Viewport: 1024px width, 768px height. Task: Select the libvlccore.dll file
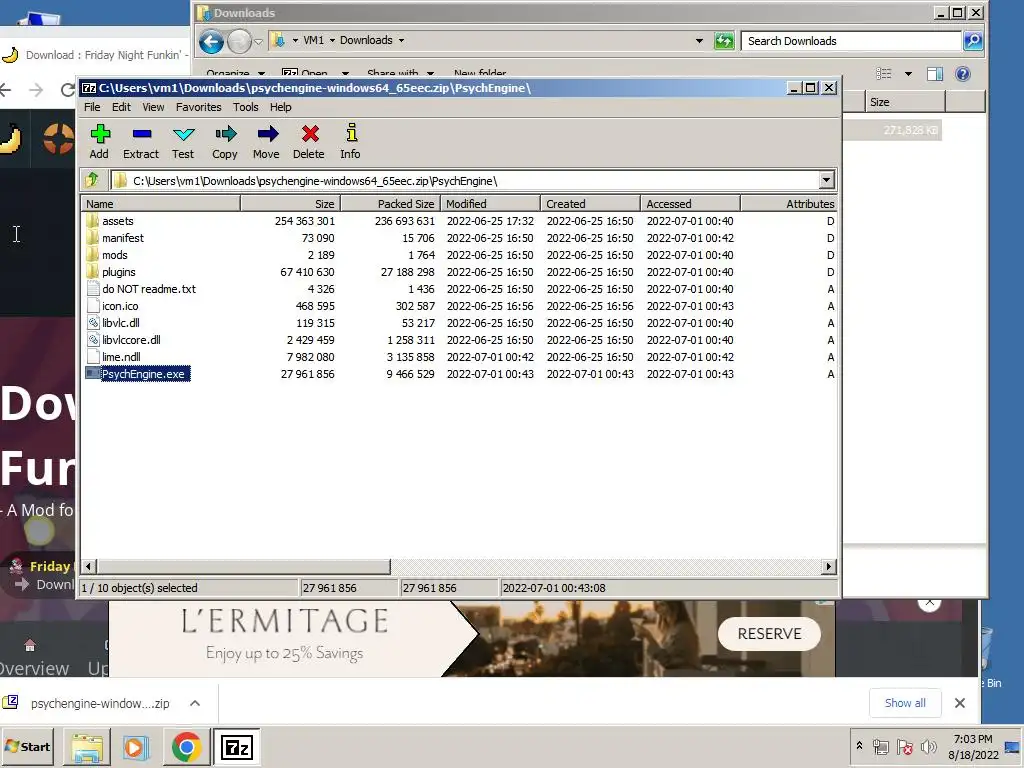coord(131,340)
